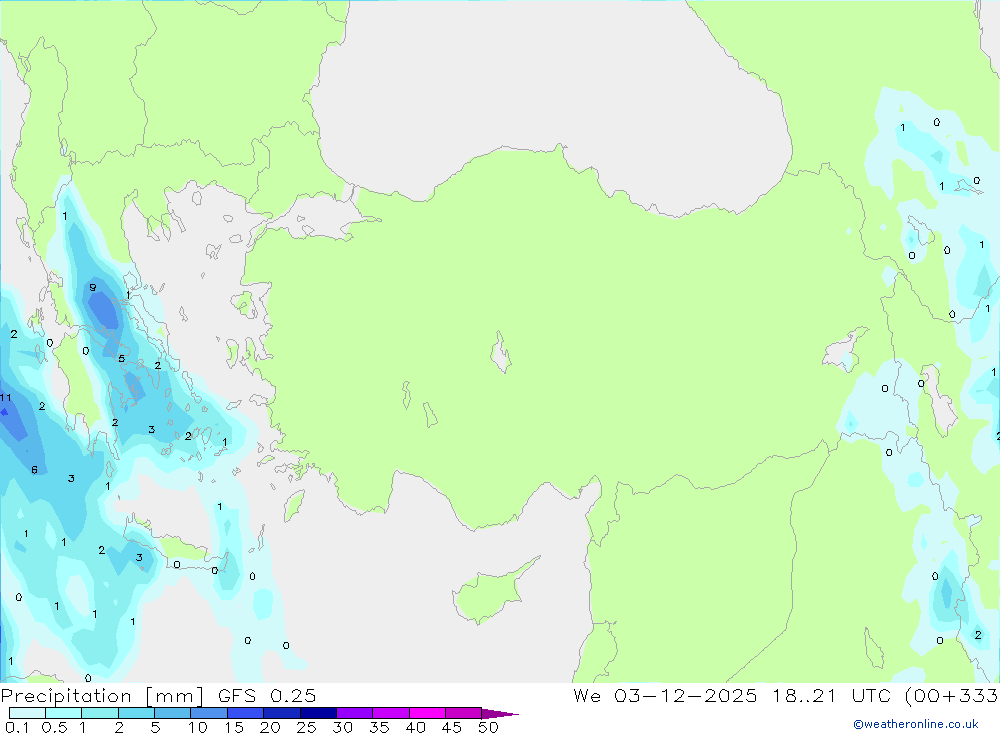Click the '9' precipitation value over Greece
Image resolution: width=1000 pixels, height=733 pixels.
[x=92, y=288]
